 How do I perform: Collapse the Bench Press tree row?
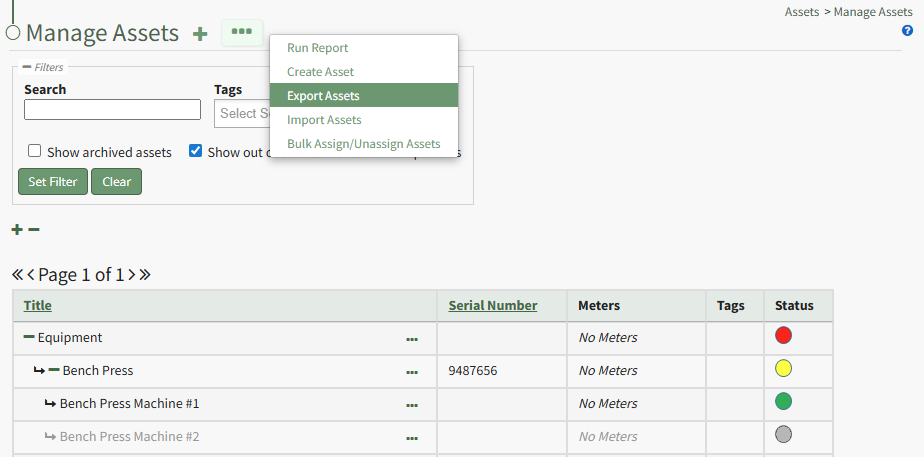coord(54,371)
